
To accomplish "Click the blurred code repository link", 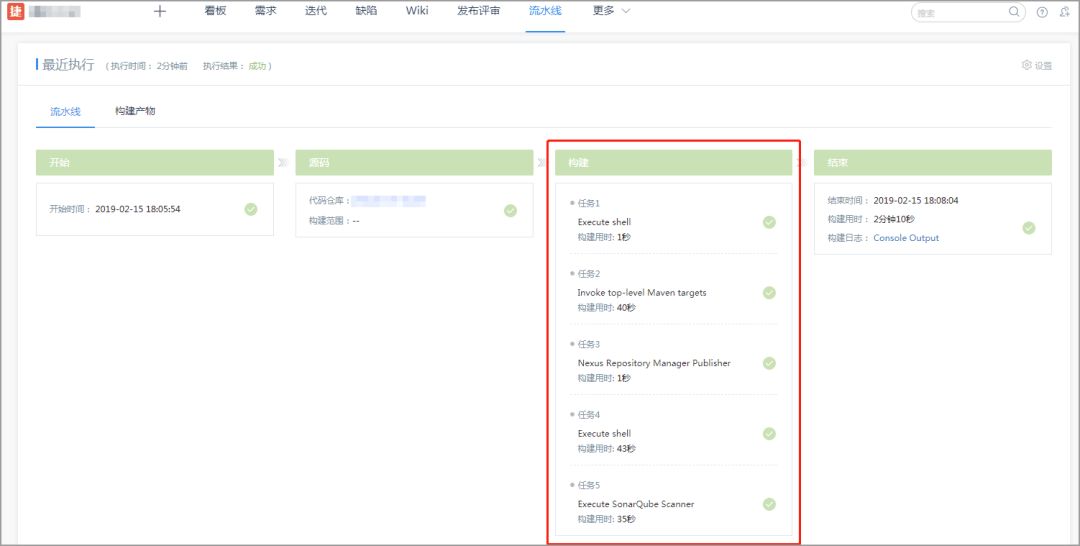I will pos(388,201).
